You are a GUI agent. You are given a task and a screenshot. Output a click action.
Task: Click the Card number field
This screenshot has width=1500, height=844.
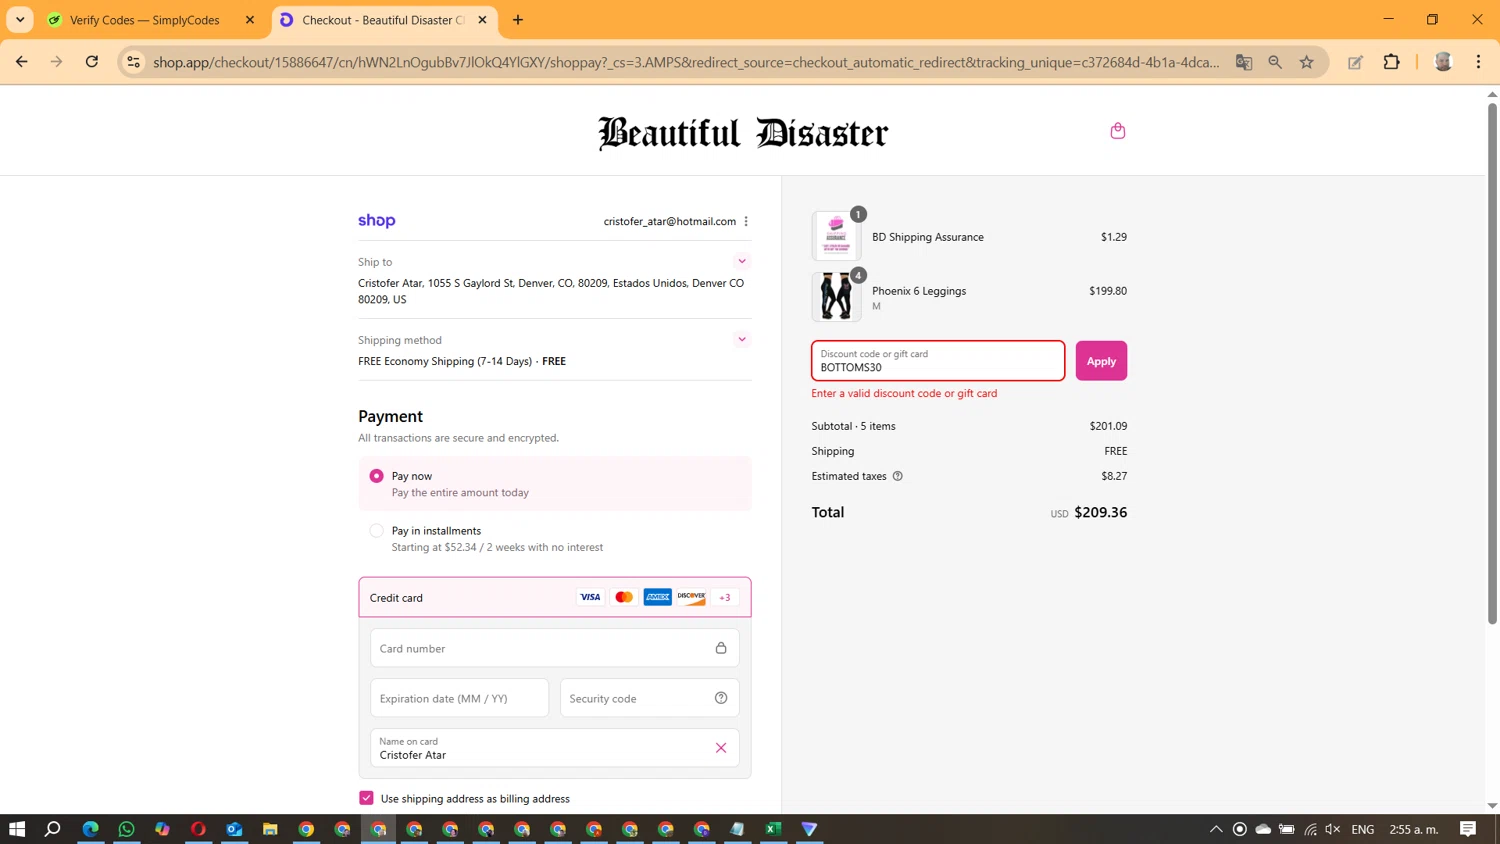pyautogui.click(x=555, y=648)
